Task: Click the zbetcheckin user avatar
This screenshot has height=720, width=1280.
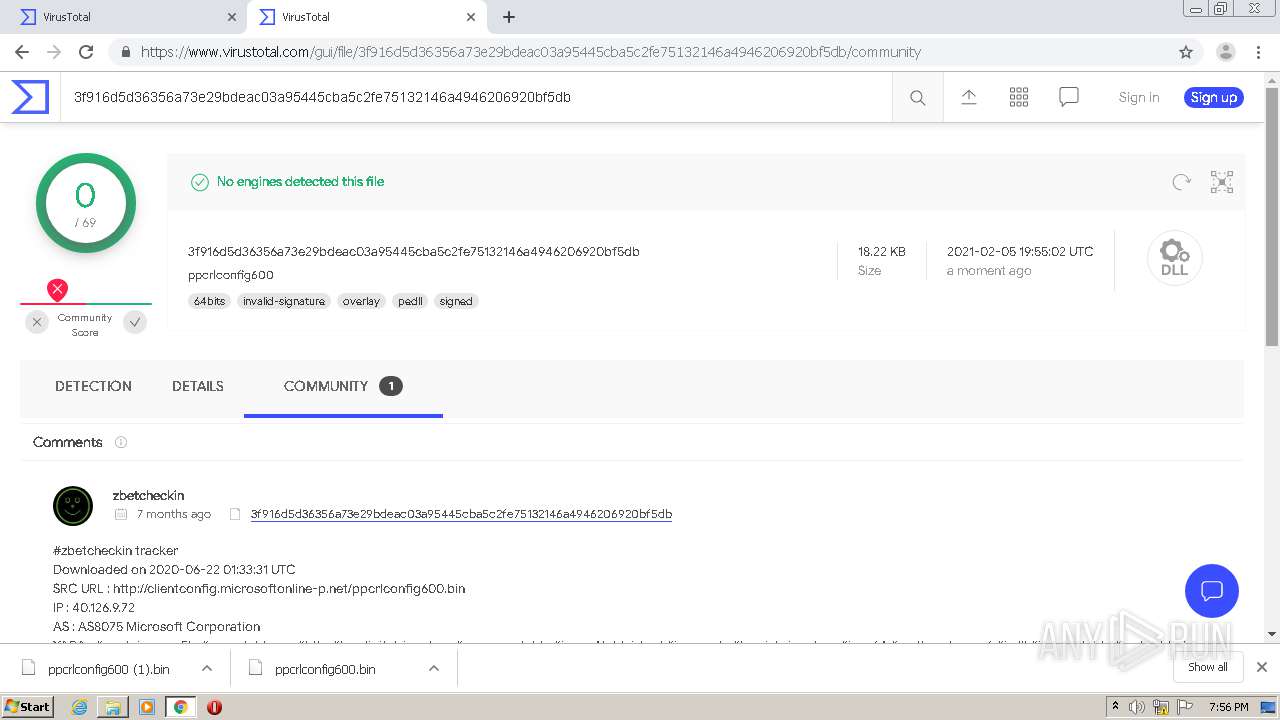Action: tap(73, 505)
